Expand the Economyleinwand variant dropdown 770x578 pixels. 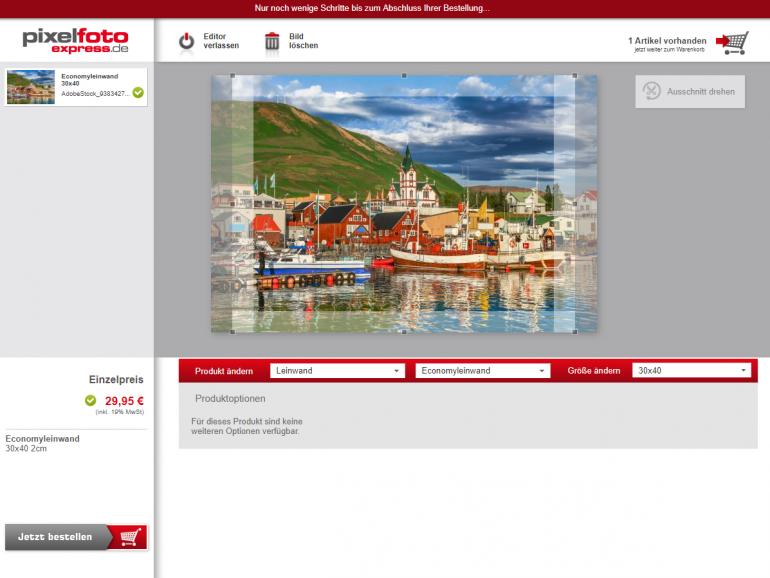pos(482,371)
